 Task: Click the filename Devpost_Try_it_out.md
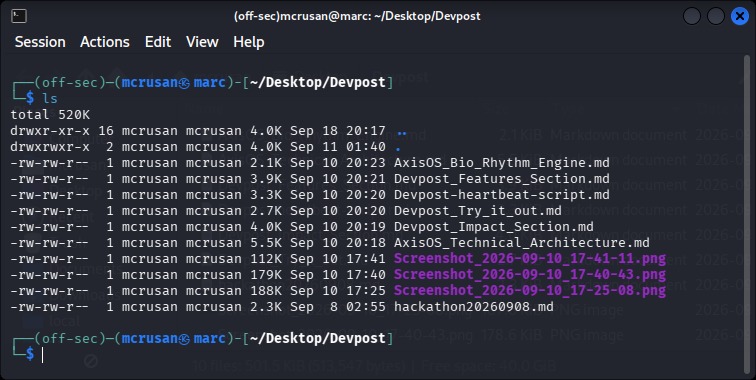point(477,211)
